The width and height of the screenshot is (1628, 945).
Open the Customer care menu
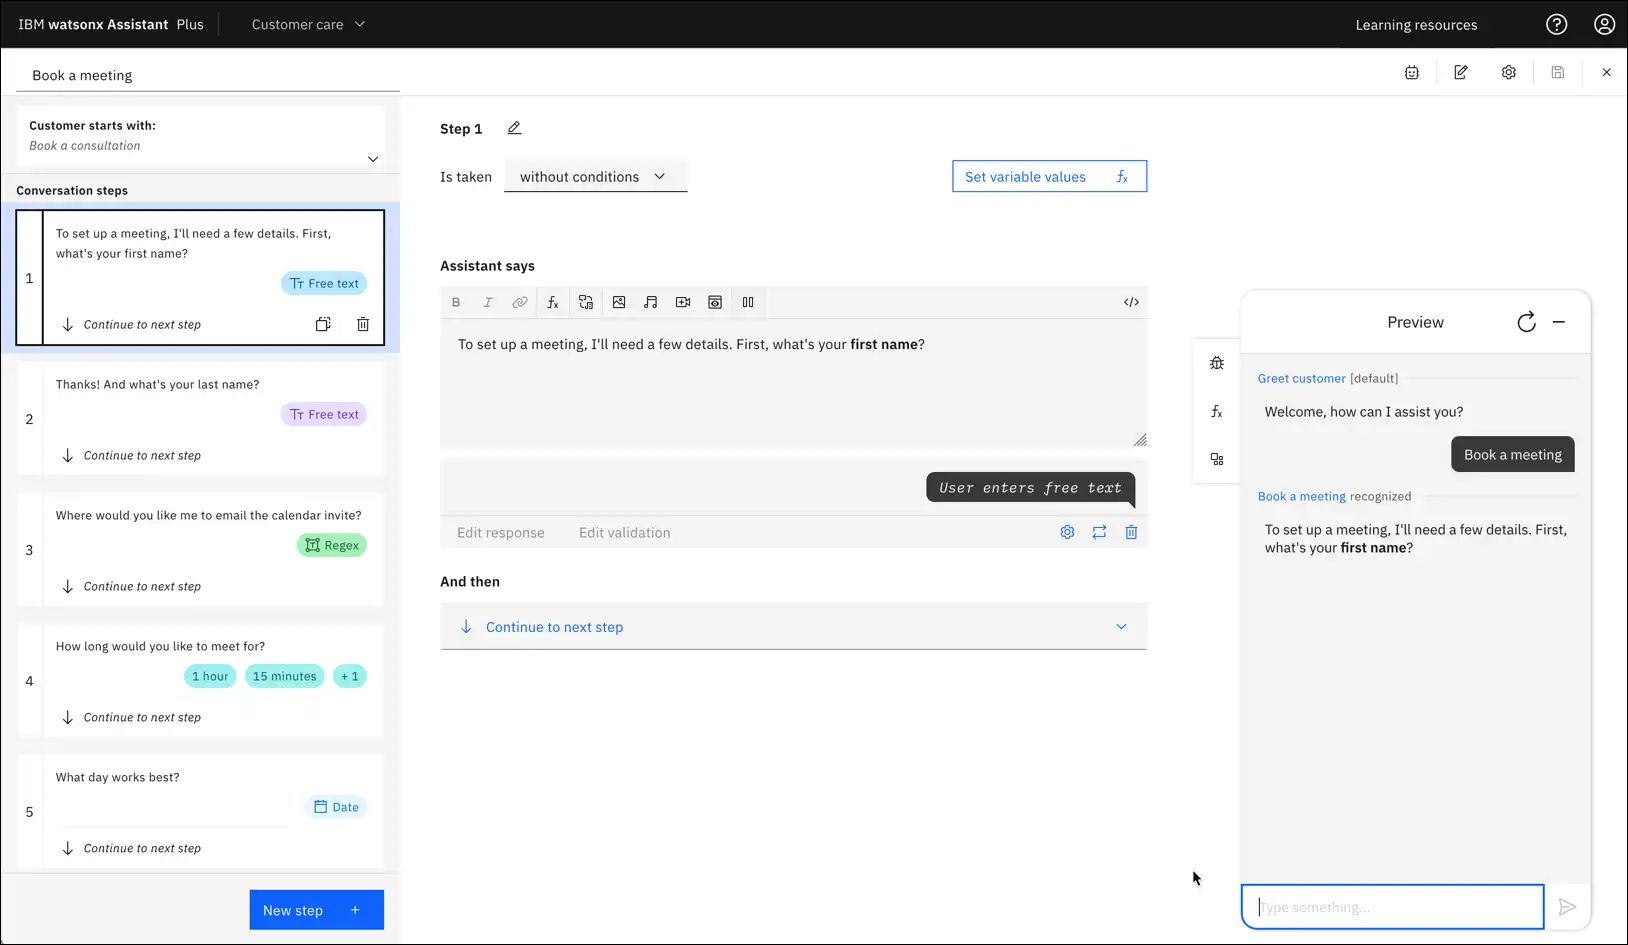click(308, 24)
